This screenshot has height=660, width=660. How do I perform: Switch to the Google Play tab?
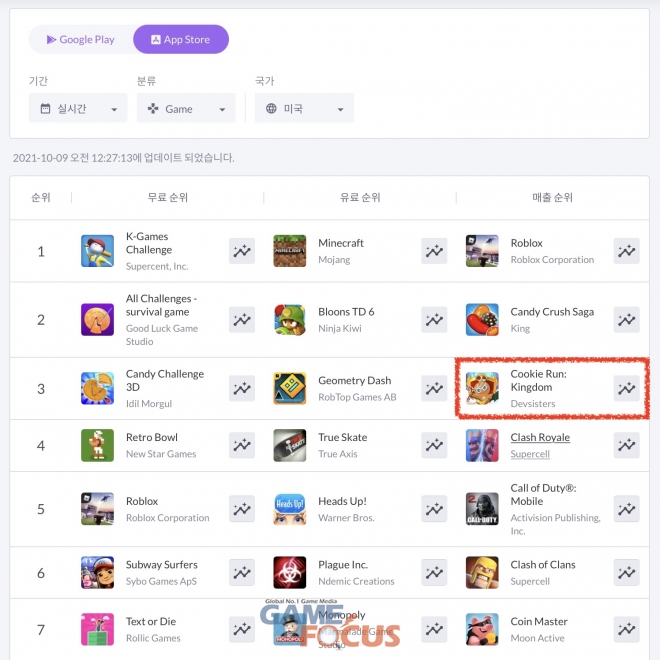tap(81, 40)
